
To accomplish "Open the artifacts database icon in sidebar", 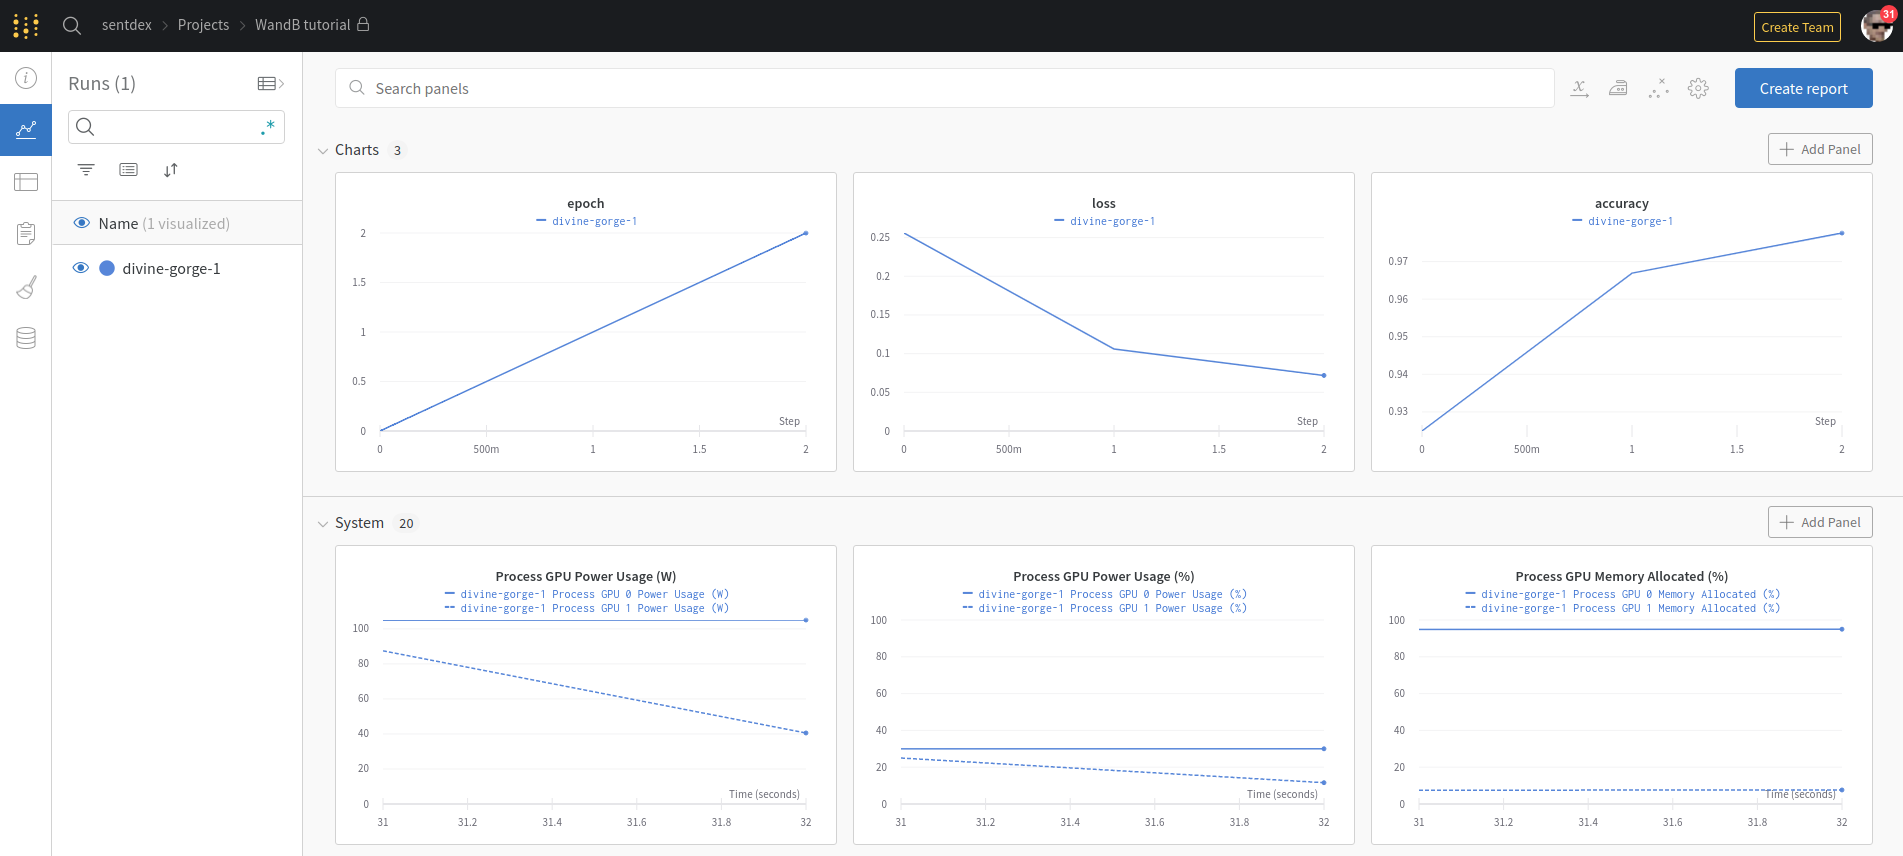I will tap(26, 338).
